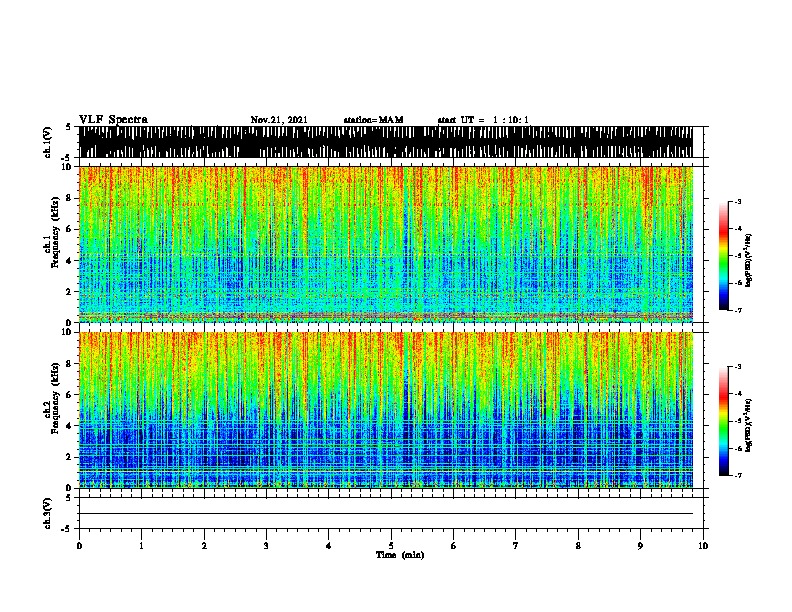792x612 pixels.
Task: Click the "6" kHz tick on ch.2 spectrogram
Action: pos(70,395)
